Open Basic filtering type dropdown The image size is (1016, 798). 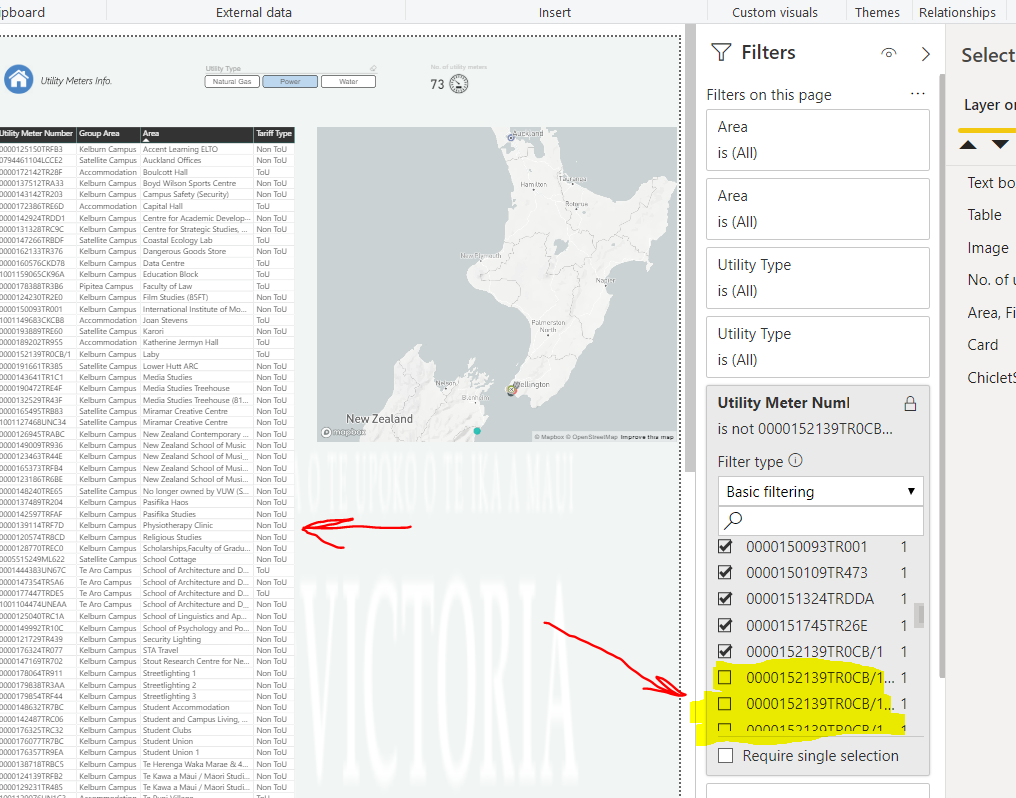click(x=820, y=492)
